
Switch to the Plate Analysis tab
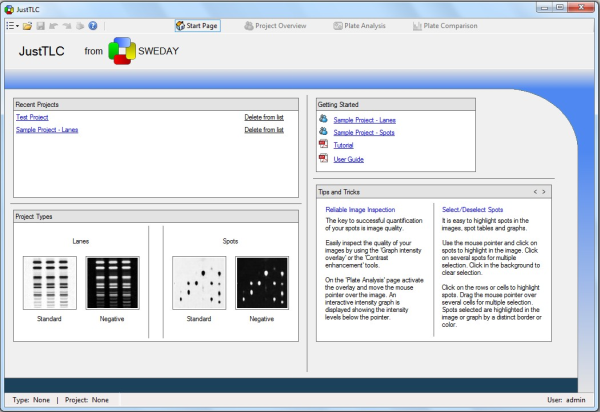click(x=359, y=26)
